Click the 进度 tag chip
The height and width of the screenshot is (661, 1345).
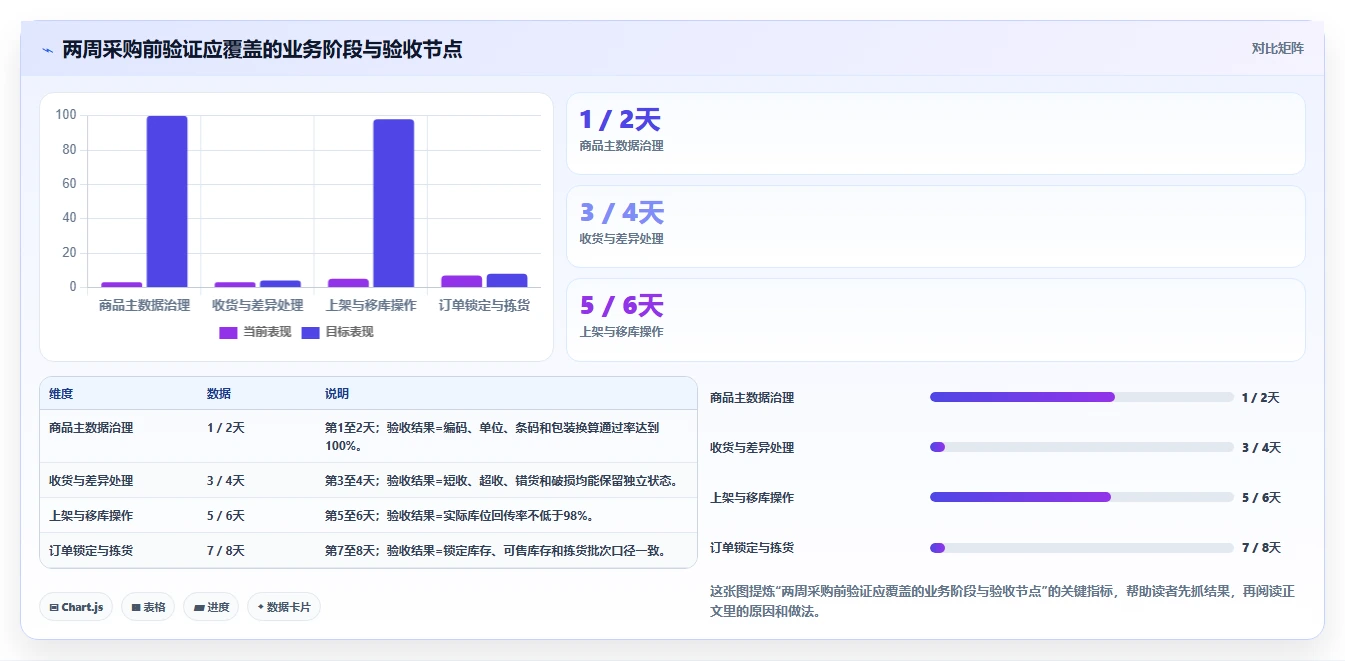(211, 607)
